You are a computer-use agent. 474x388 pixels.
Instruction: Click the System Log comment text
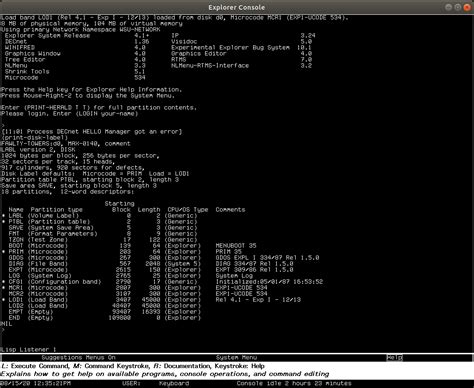pyautogui.click(x=234, y=276)
